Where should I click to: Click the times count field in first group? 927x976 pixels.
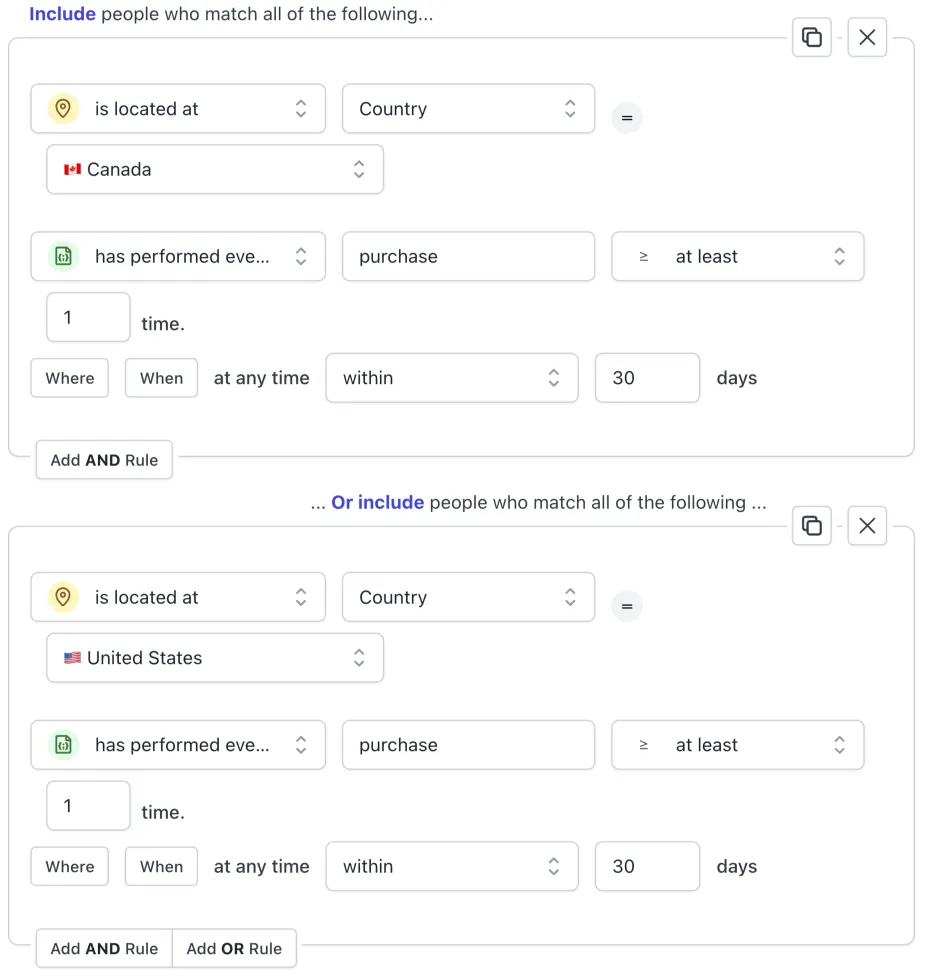click(x=88, y=317)
